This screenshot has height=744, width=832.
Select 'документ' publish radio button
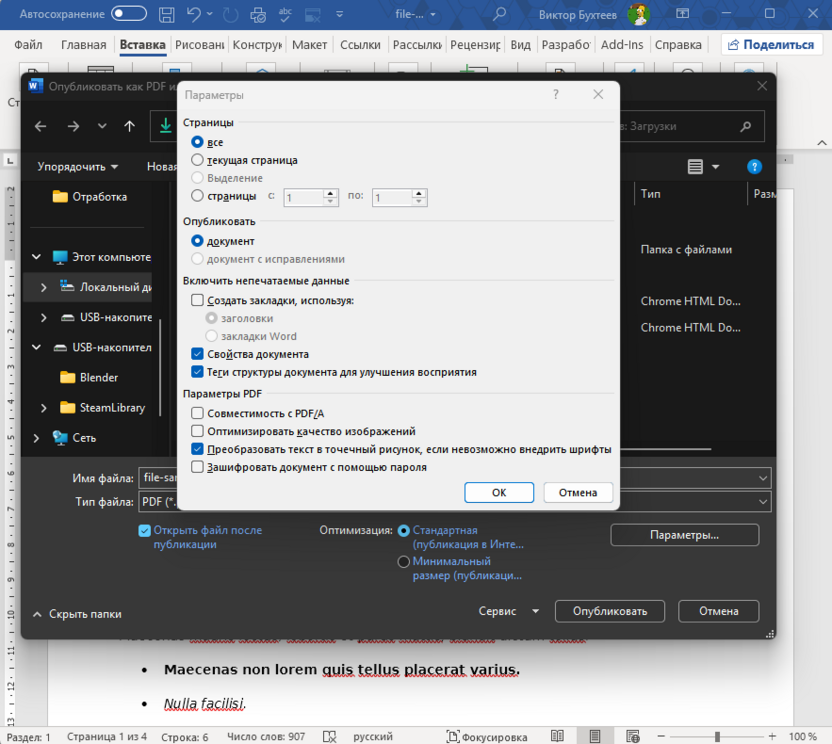[197, 241]
